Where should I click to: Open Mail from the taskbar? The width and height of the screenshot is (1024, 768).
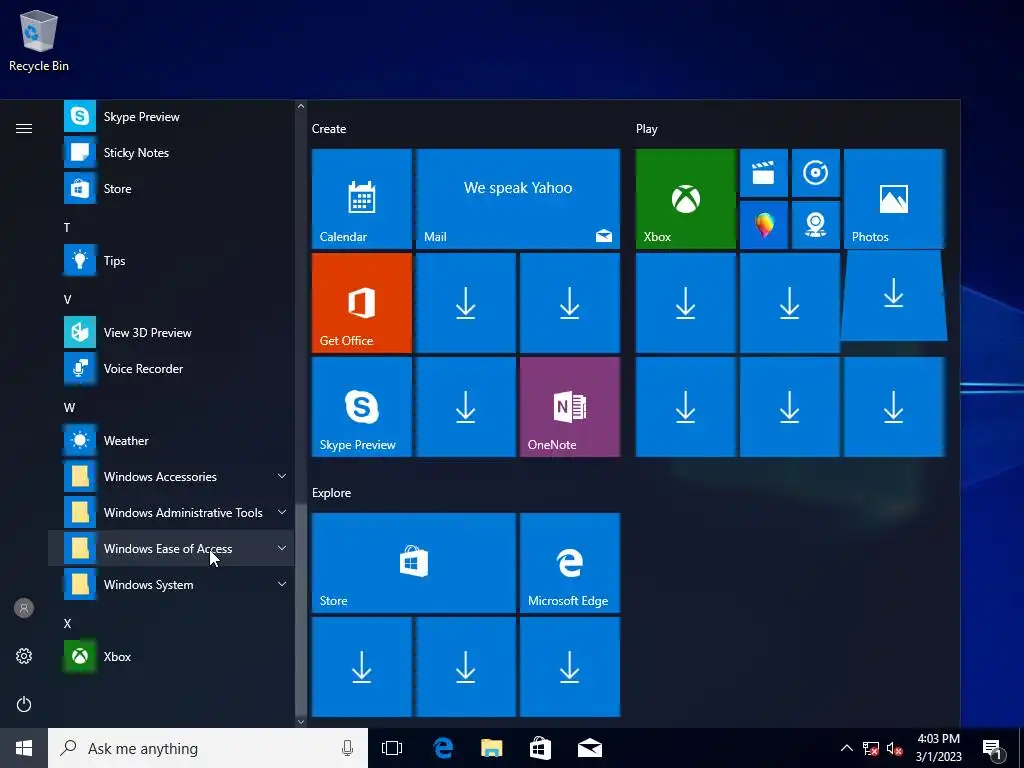point(590,748)
